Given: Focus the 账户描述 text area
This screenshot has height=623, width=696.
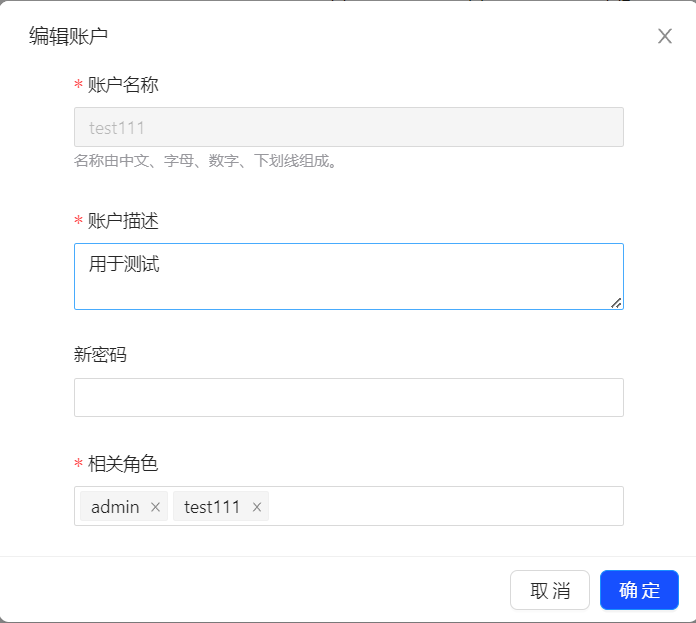Looking at the screenshot, I should click(349, 276).
